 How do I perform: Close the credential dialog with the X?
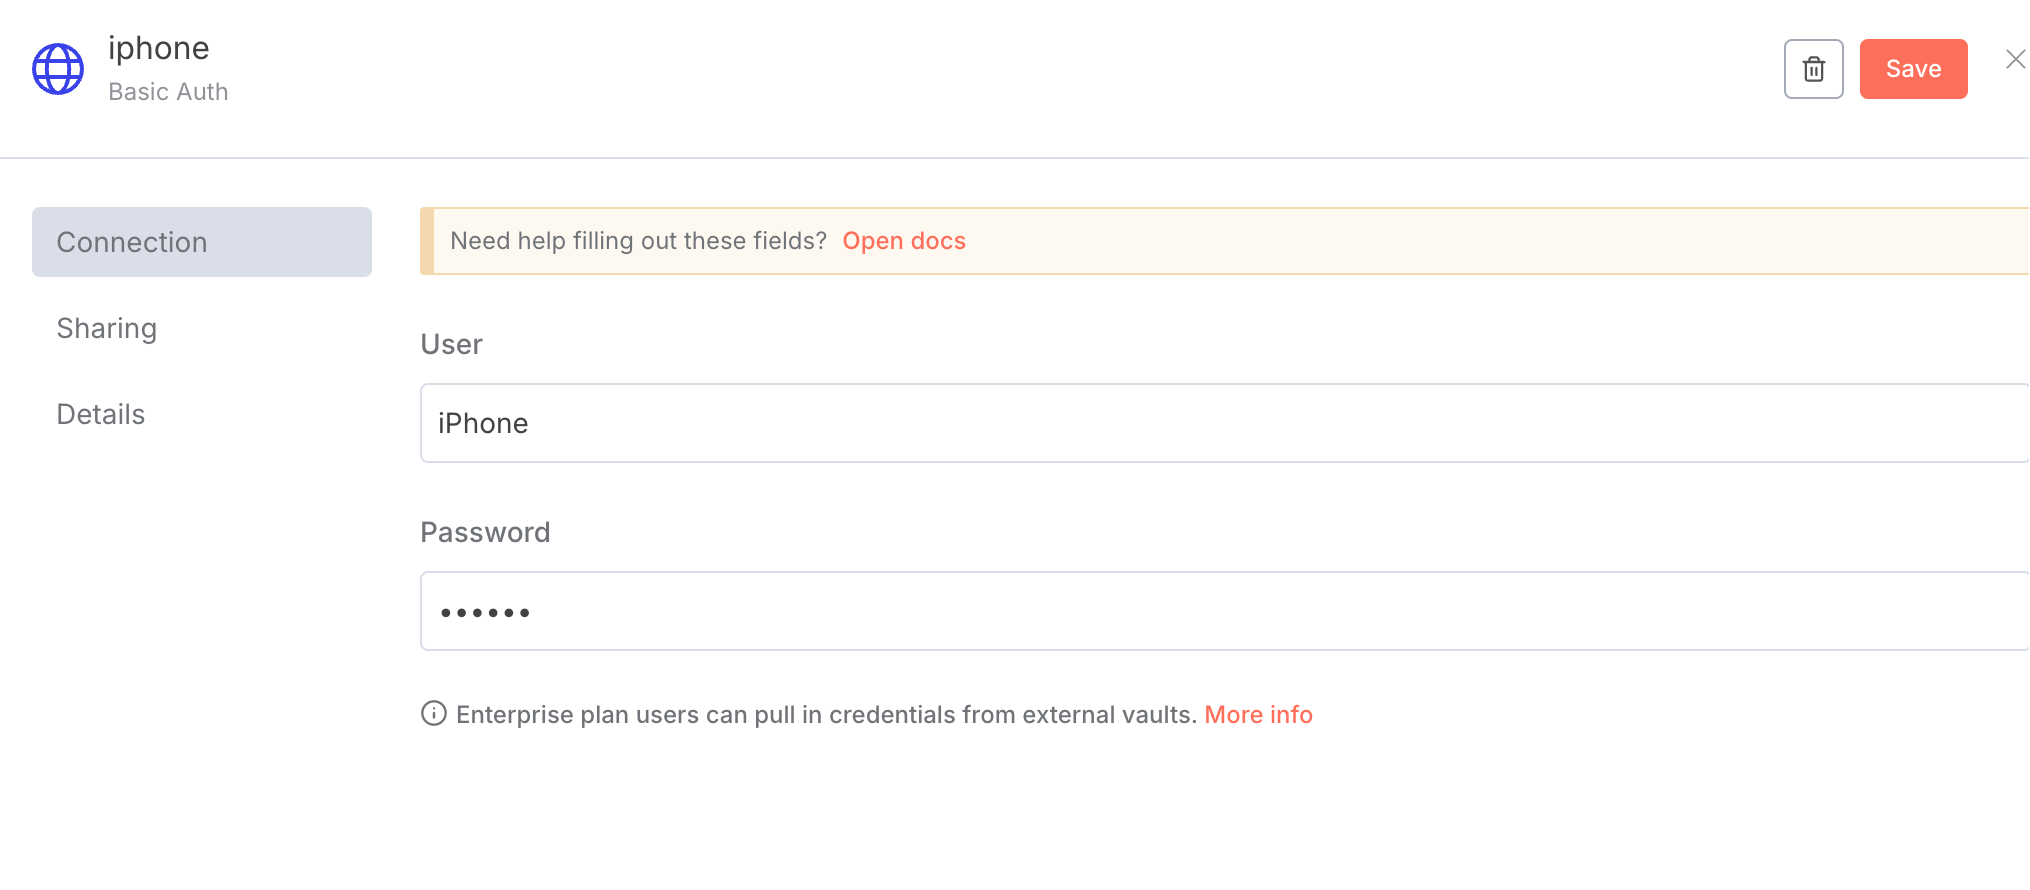click(x=2015, y=60)
